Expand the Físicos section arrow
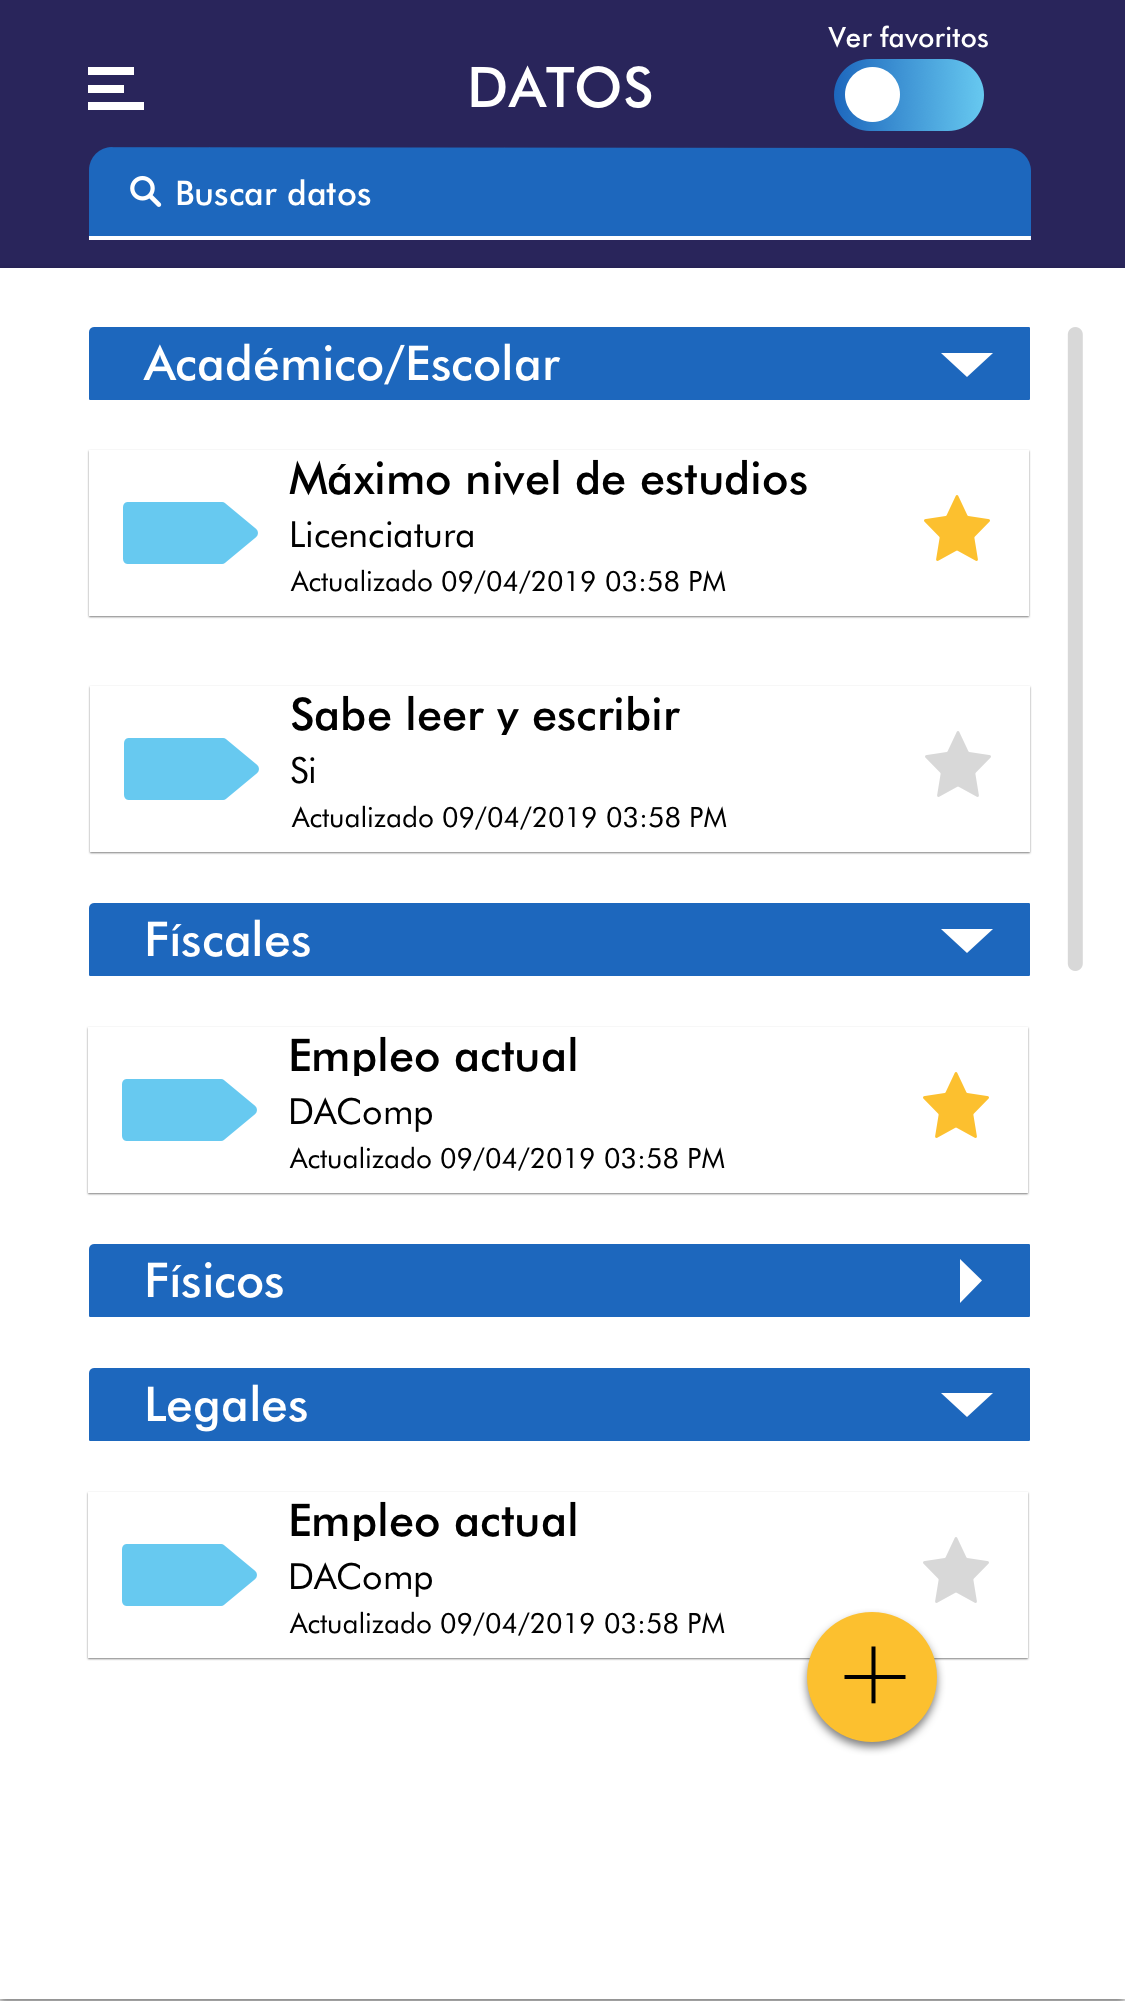 (969, 1281)
